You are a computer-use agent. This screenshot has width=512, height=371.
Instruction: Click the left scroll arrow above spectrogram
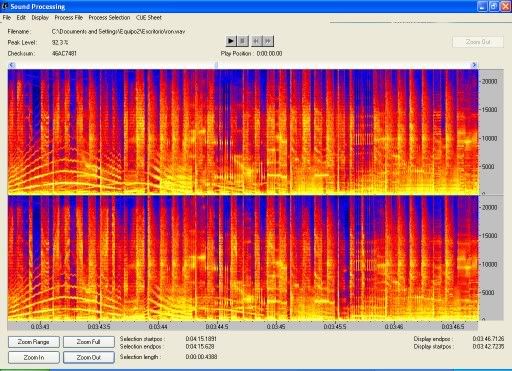[11, 65]
